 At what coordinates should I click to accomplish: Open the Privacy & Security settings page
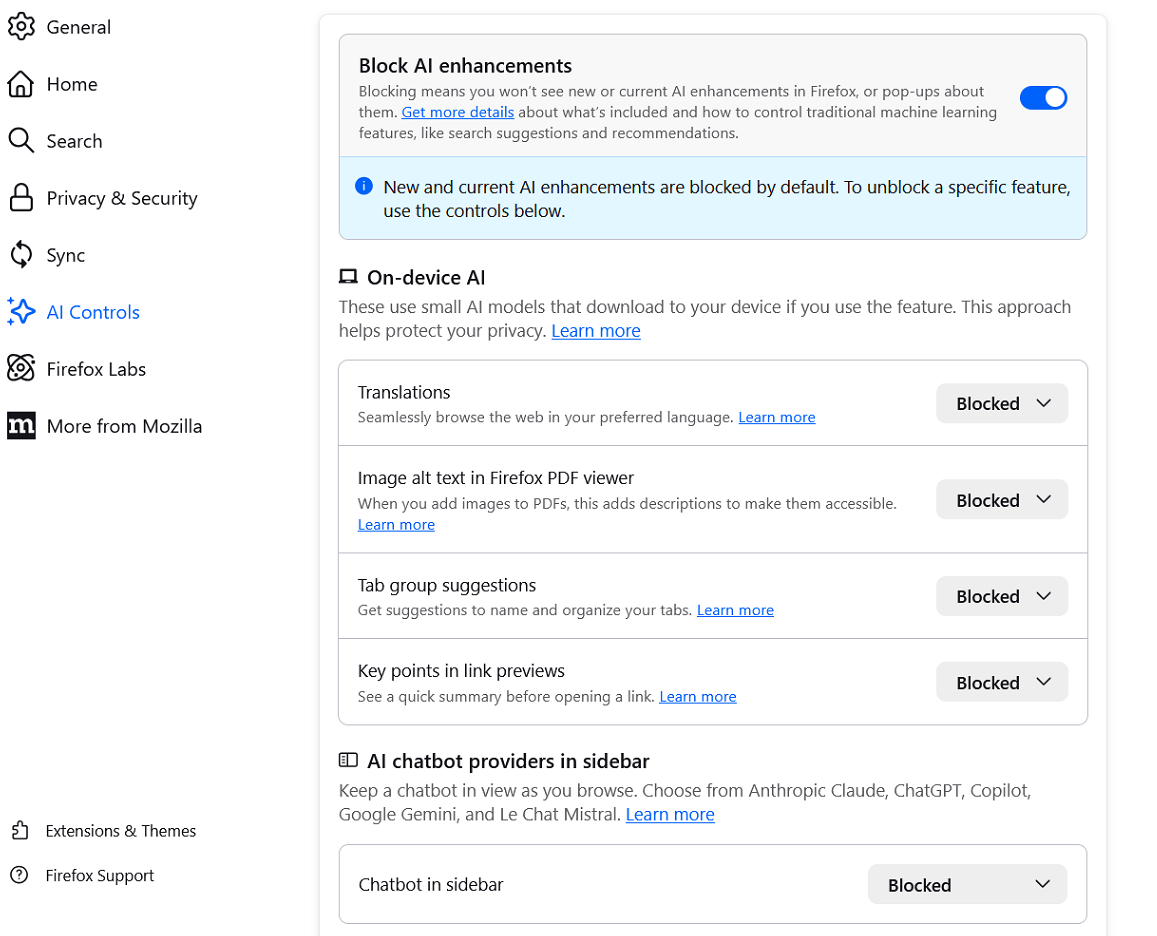[122, 198]
